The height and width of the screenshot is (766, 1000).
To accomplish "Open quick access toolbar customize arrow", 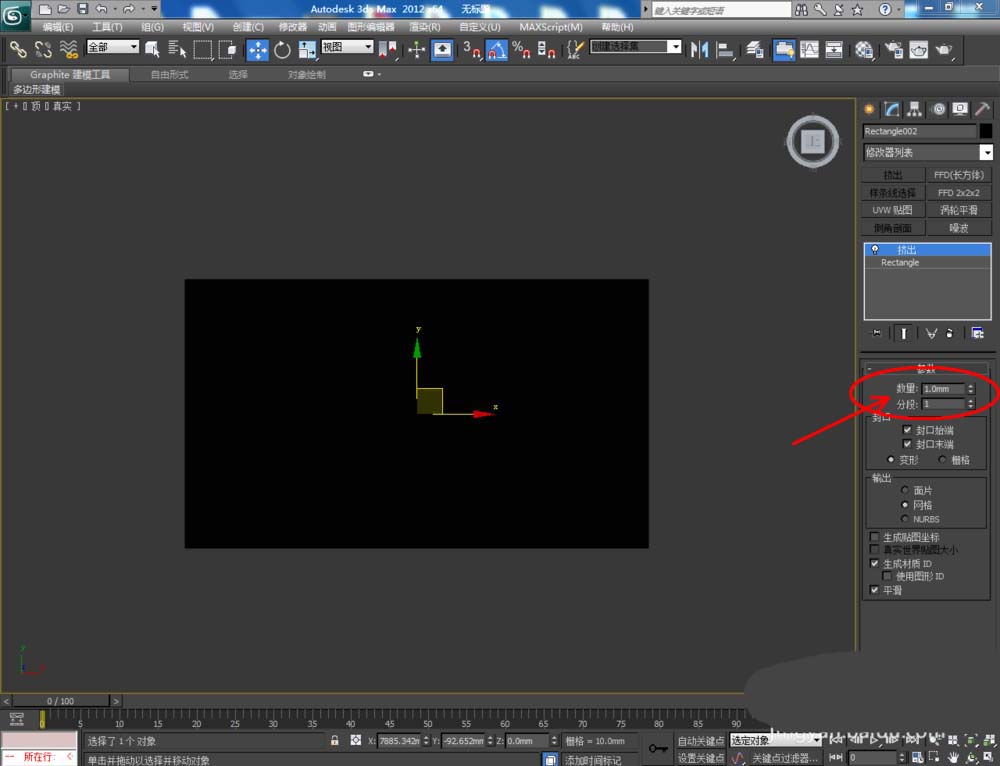I will (x=154, y=9).
